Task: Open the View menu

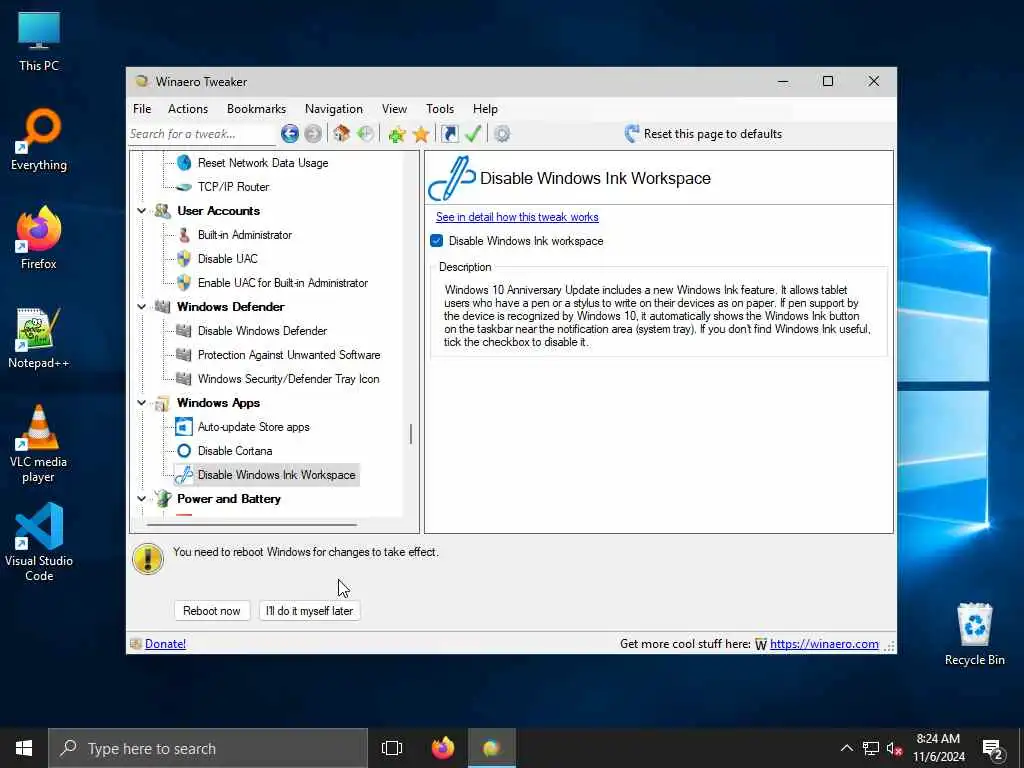Action: [x=394, y=109]
